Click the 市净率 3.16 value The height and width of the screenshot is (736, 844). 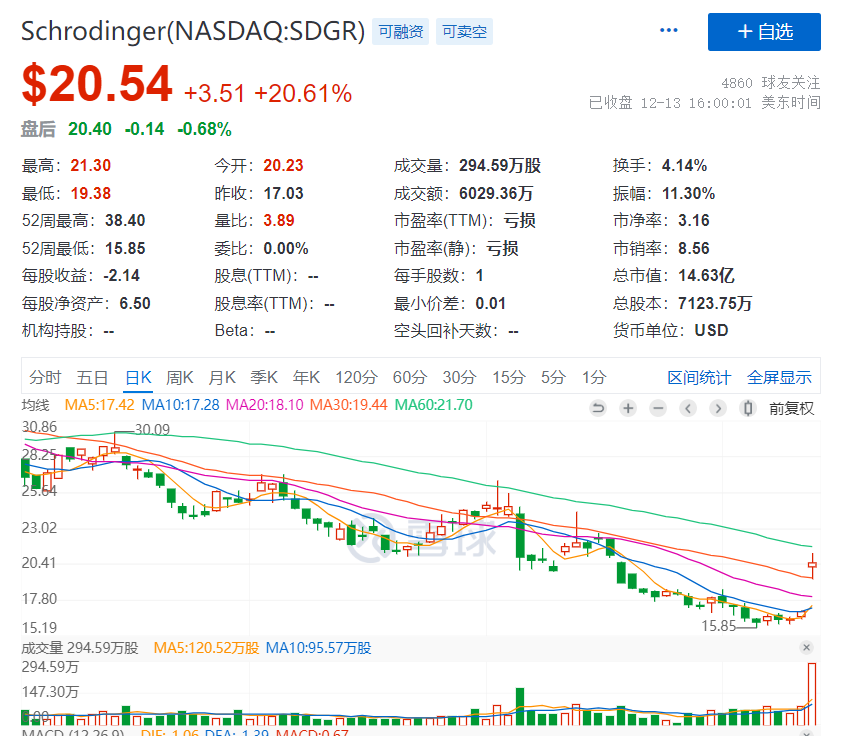[x=693, y=221]
